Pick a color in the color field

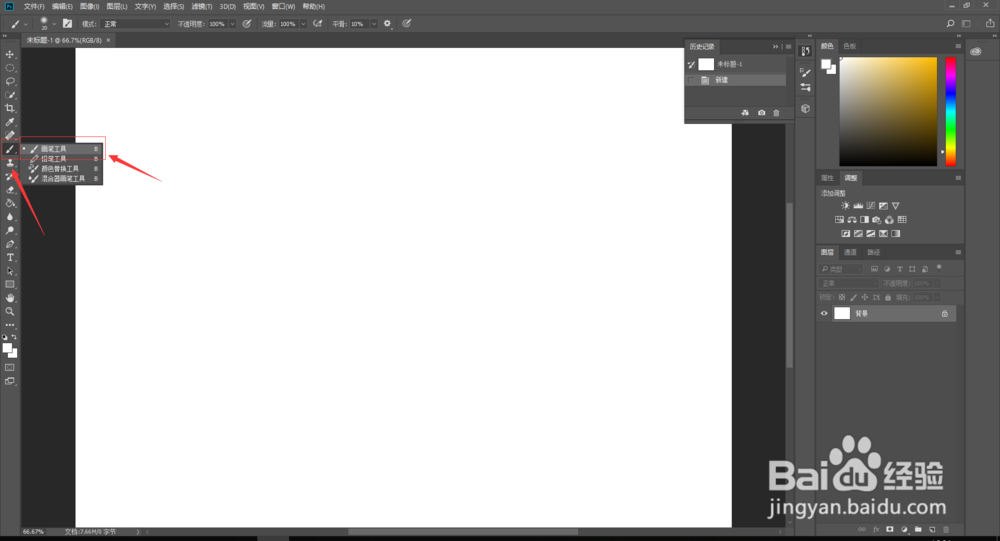coord(888,112)
